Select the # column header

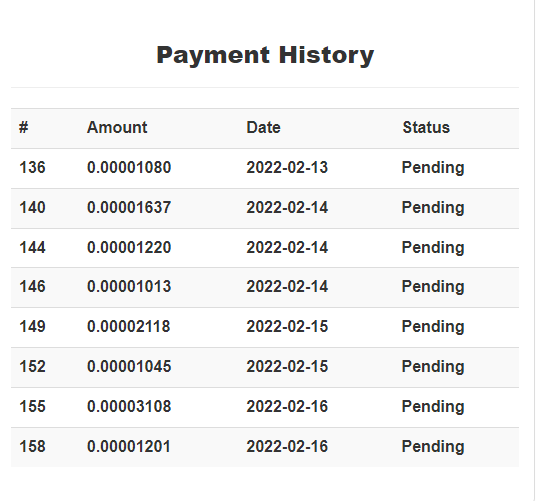point(23,127)
